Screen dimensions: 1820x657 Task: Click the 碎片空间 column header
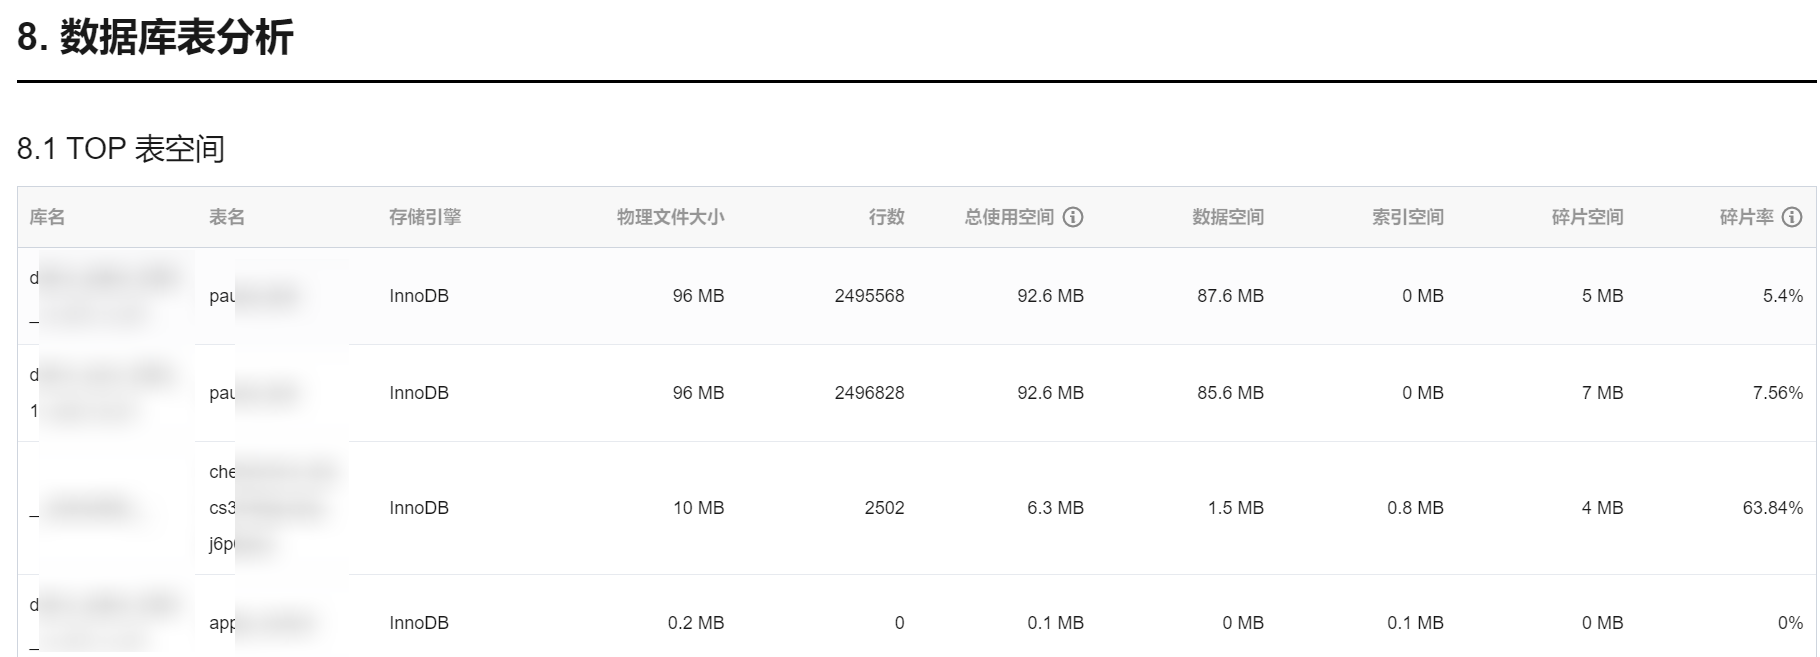[x=1587, y=217]
